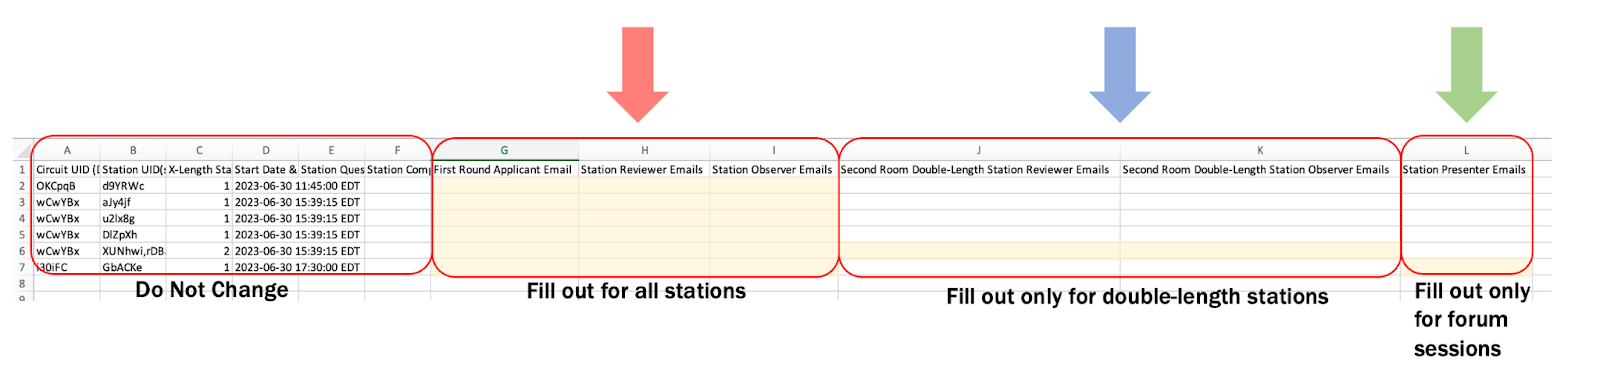Image resolution: width=1600 pixels, height=384 pixels.
Task: Select row 5 header number
Action: pos(22,235)
